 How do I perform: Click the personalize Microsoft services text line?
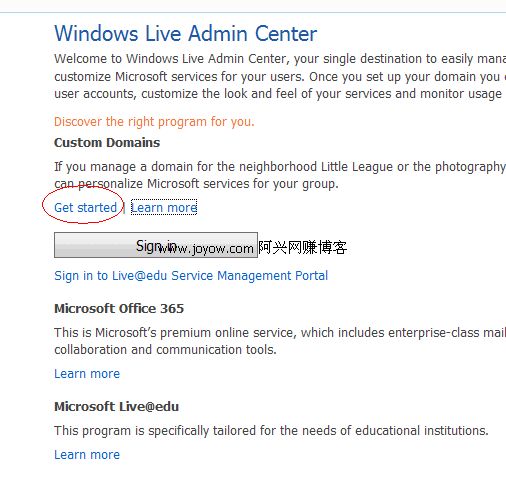[196, 184]
